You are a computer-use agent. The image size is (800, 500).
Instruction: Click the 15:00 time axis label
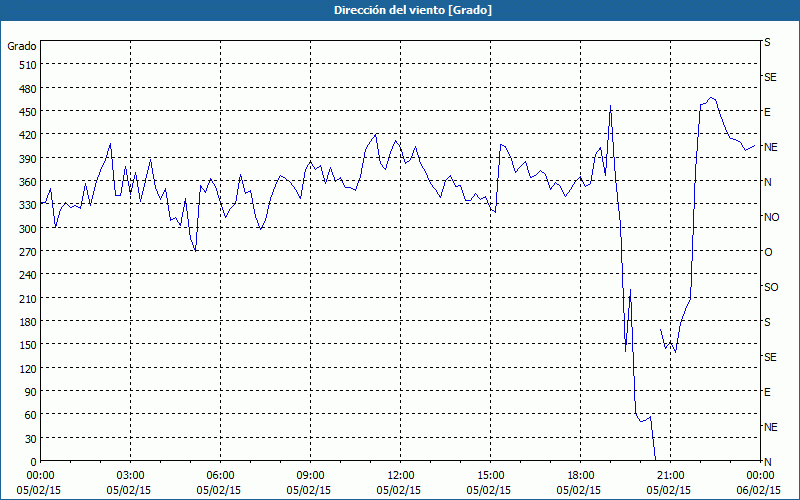490,476
